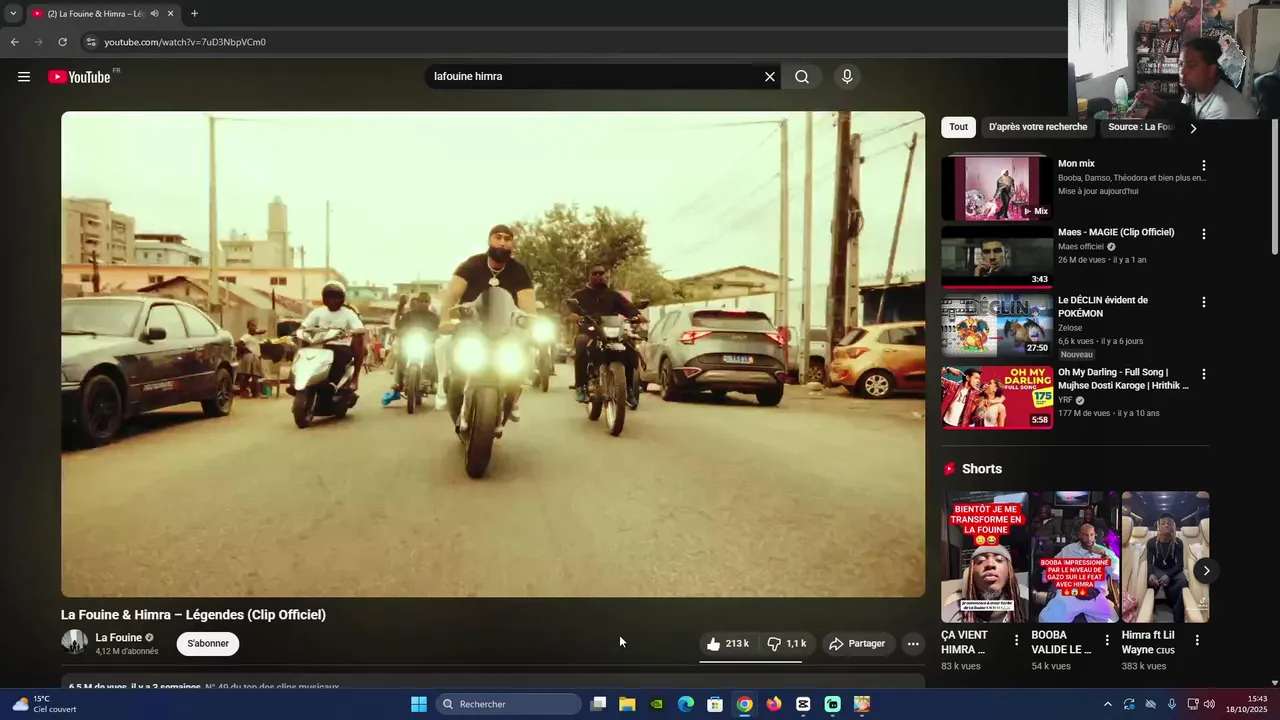Screen dimensions: 1280x720
Task: Open the ÇA VIENT HIMRA short
Action: click(984, 557)
